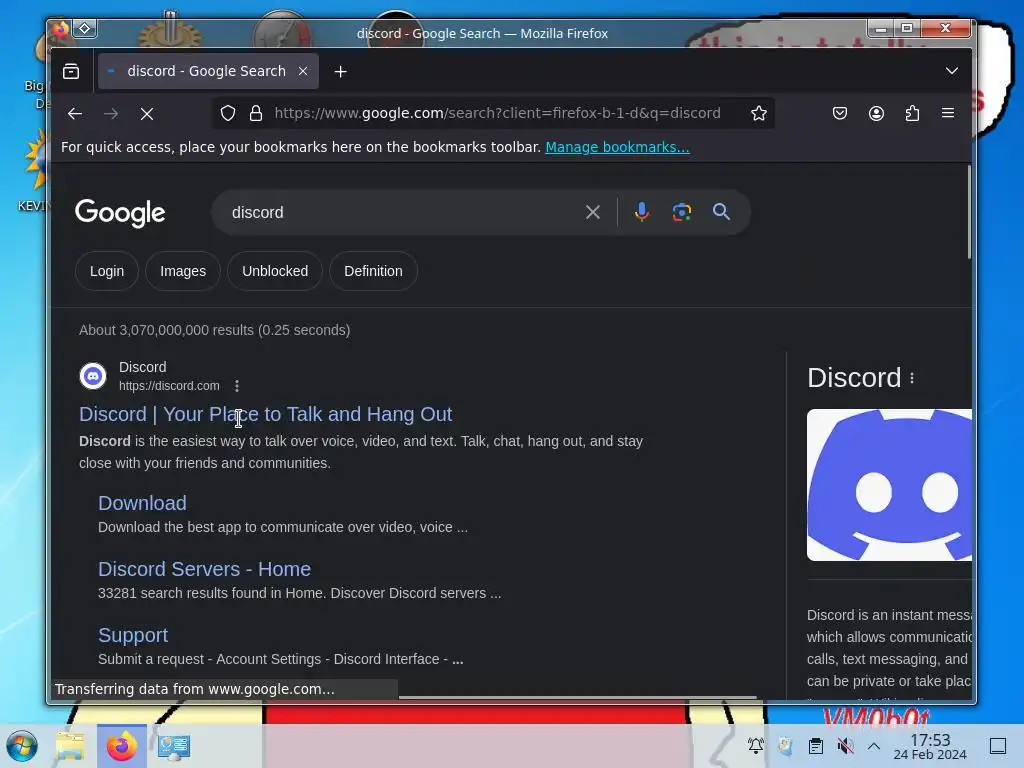Start voice search with the microphone icon

(x=642, y=212)
